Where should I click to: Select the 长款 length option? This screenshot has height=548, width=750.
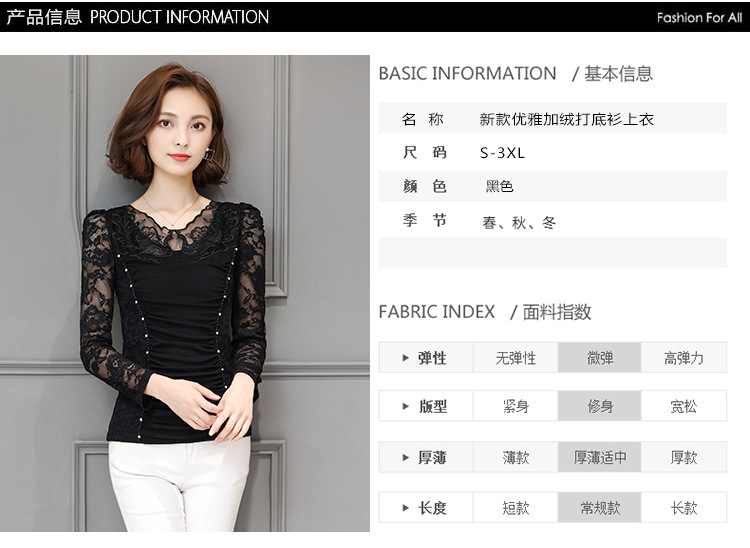(684, 508)
